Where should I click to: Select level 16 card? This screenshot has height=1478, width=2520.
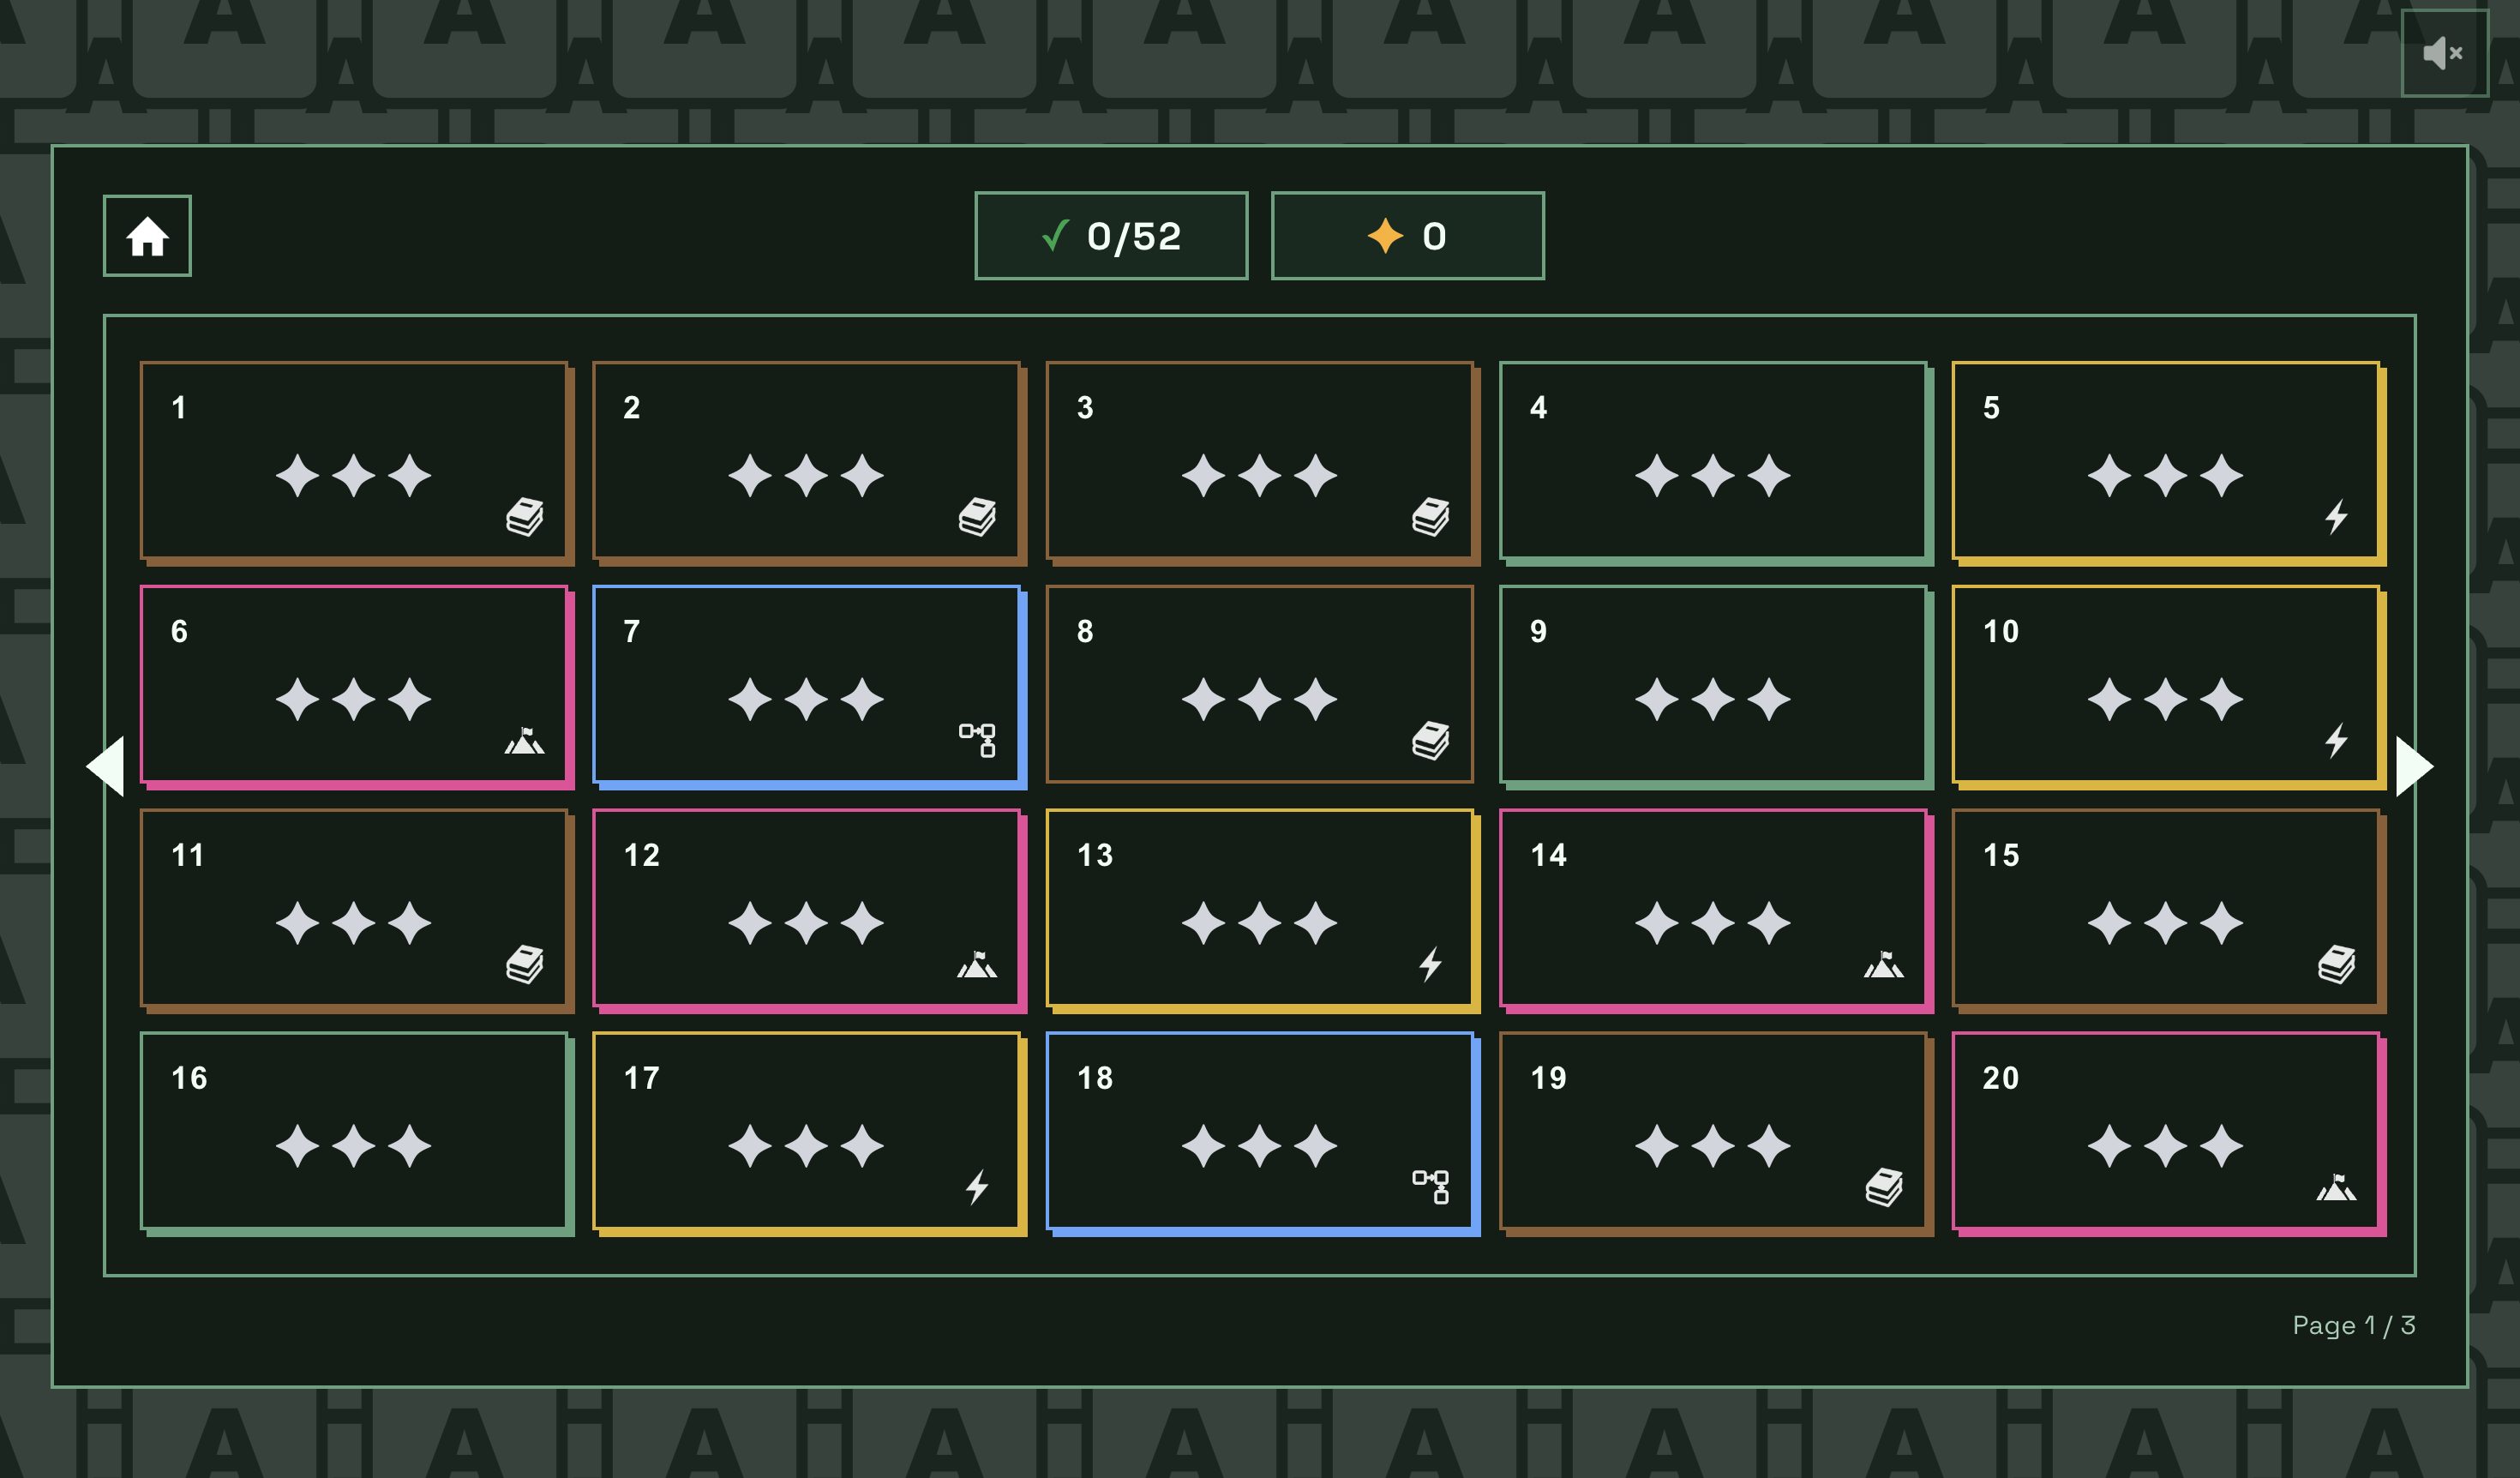coord(354,1131)
